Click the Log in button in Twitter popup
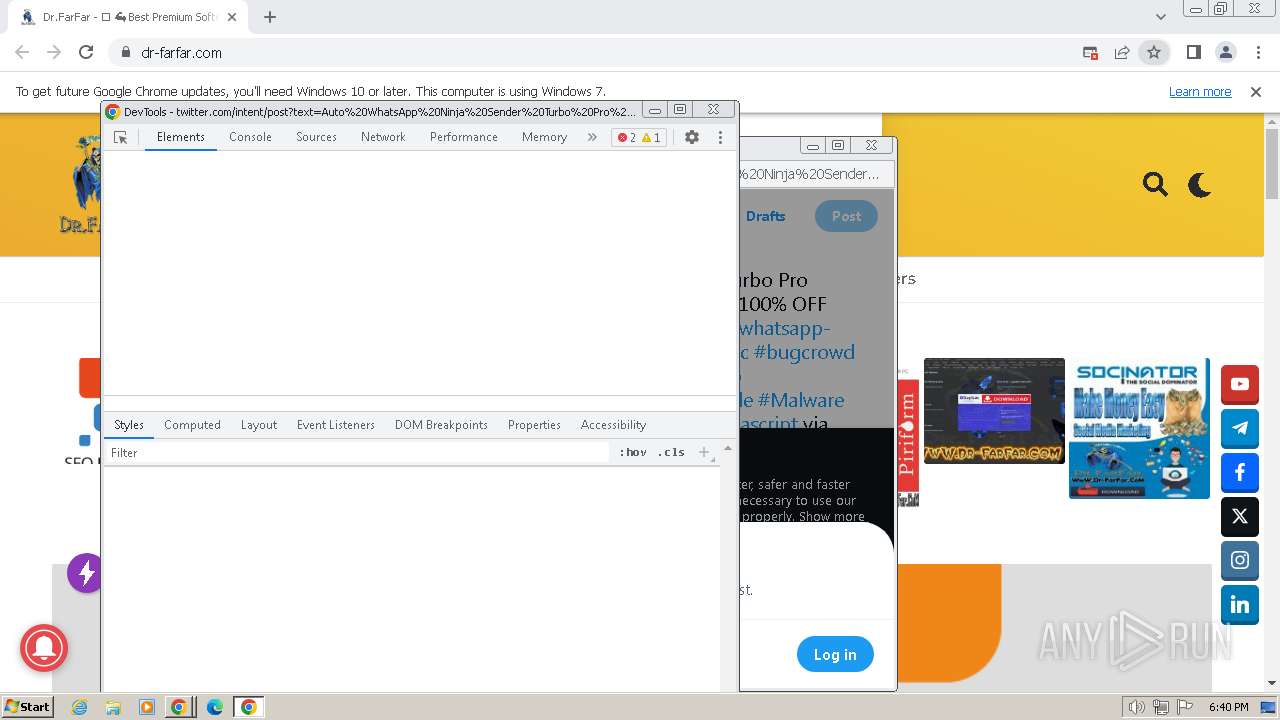Viewport: 1280px width, 720px height. pyautogui.click(x=835, y=655)
